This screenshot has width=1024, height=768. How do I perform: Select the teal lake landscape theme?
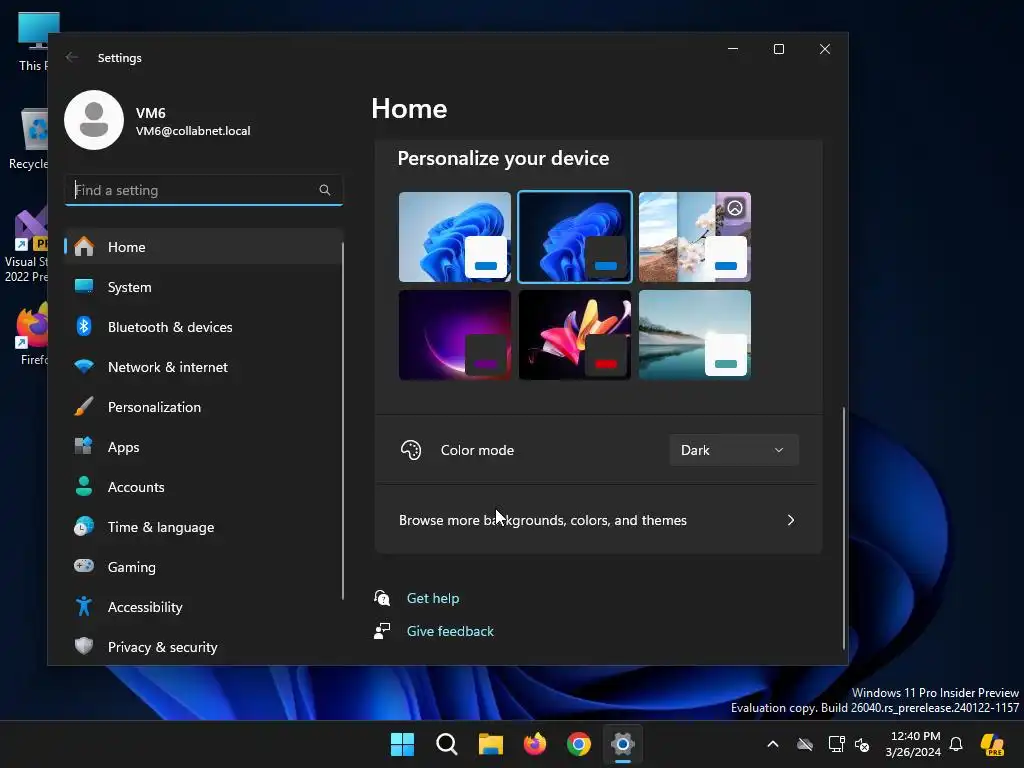[x=695, y=334]
